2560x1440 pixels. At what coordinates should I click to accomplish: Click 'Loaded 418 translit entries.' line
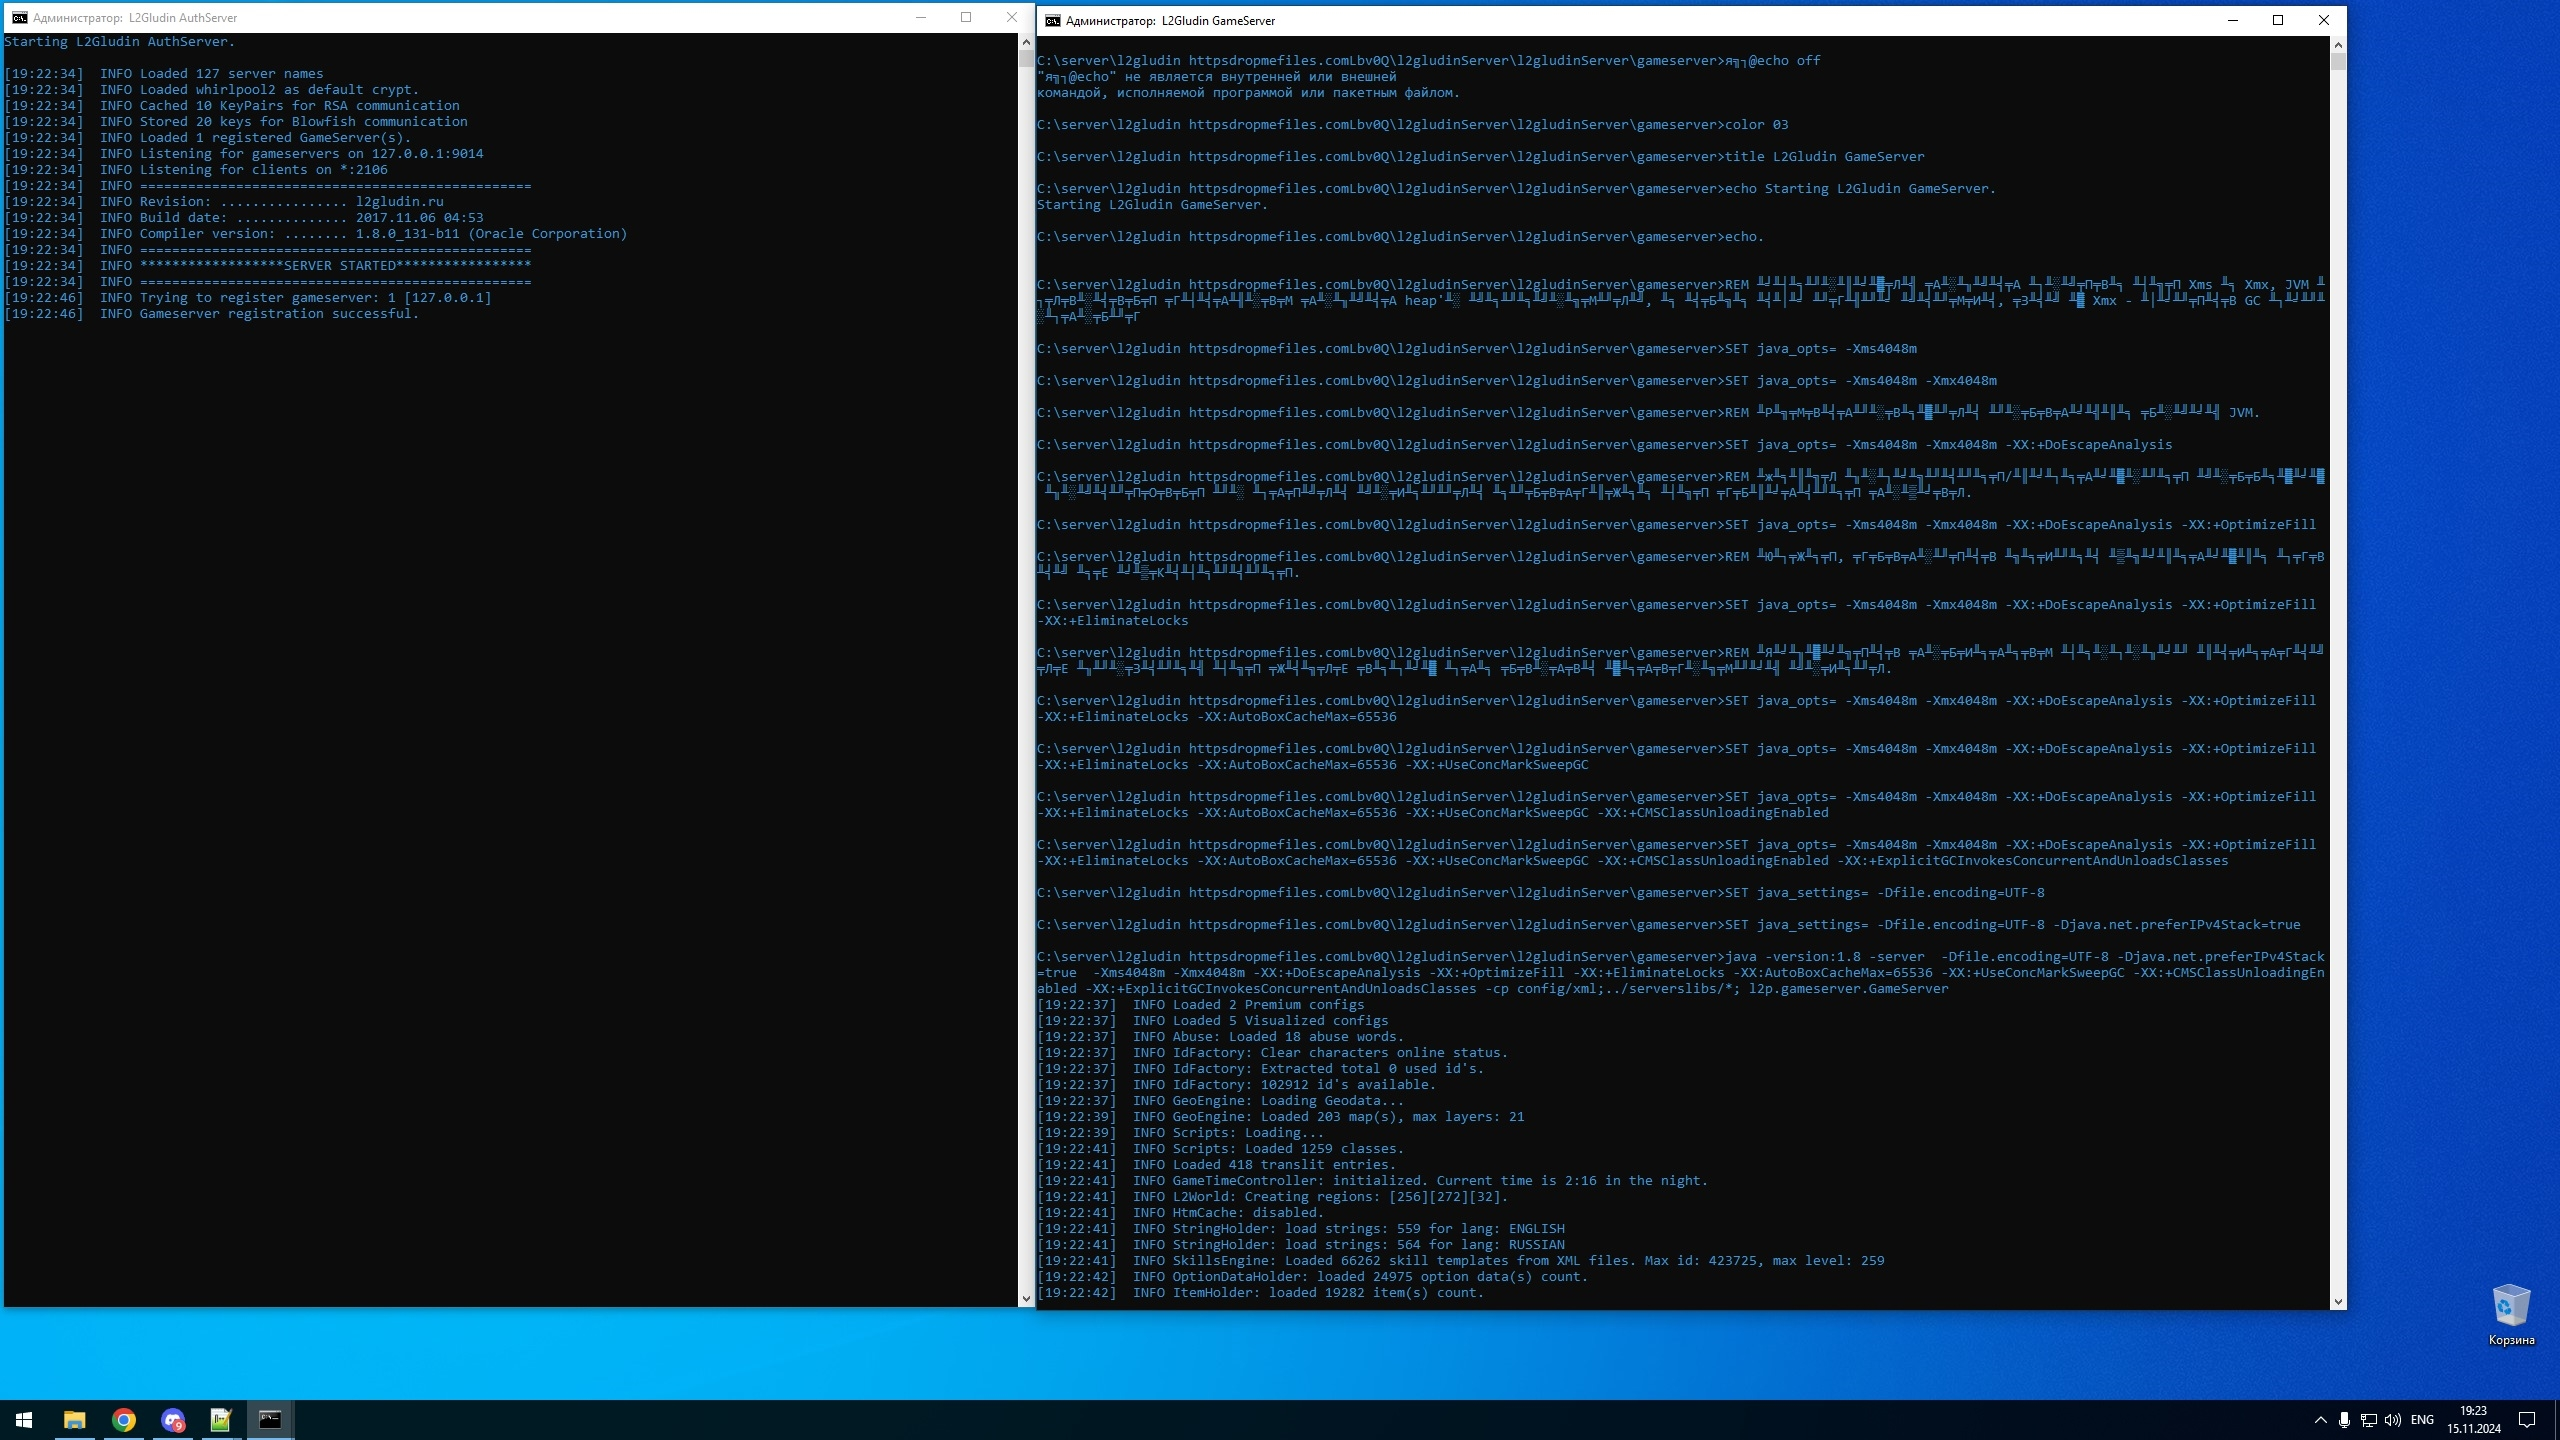[1217, 1165]
